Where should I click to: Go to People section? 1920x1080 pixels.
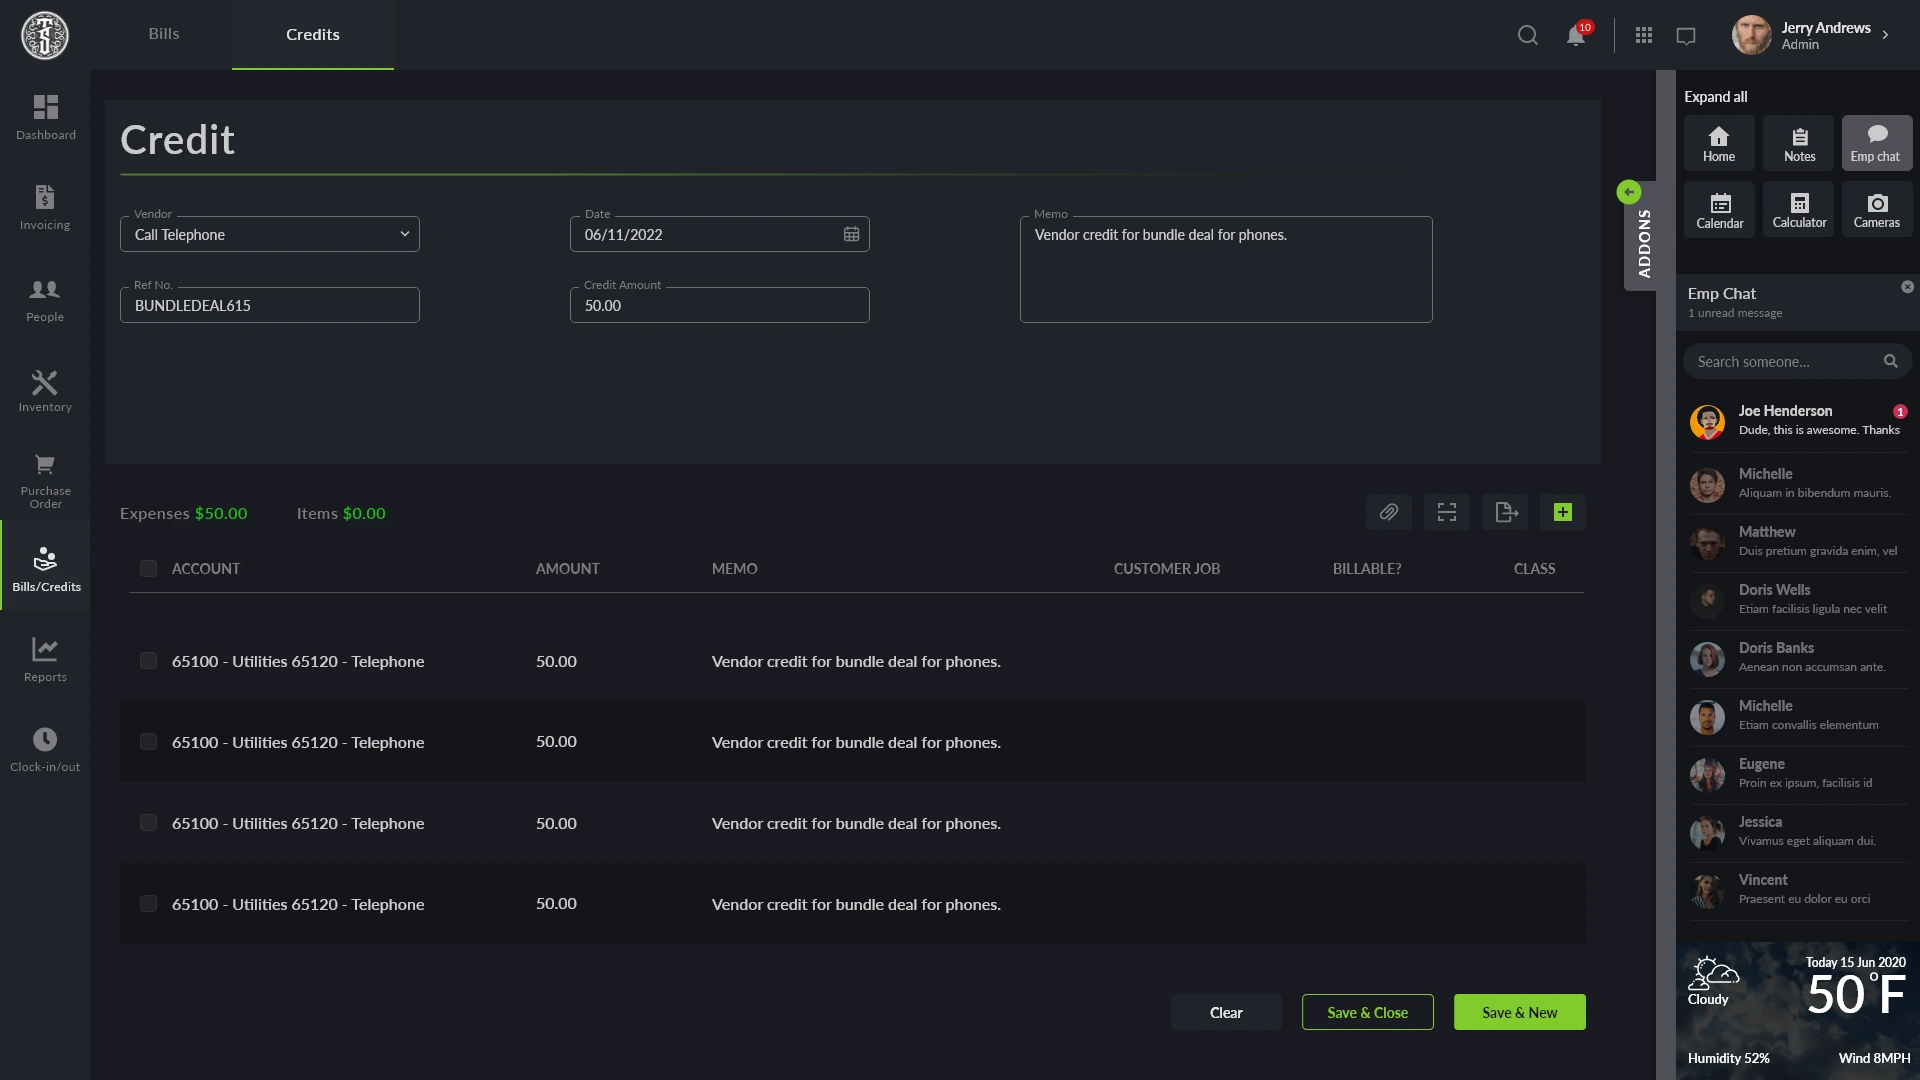(x=45, y=299)
